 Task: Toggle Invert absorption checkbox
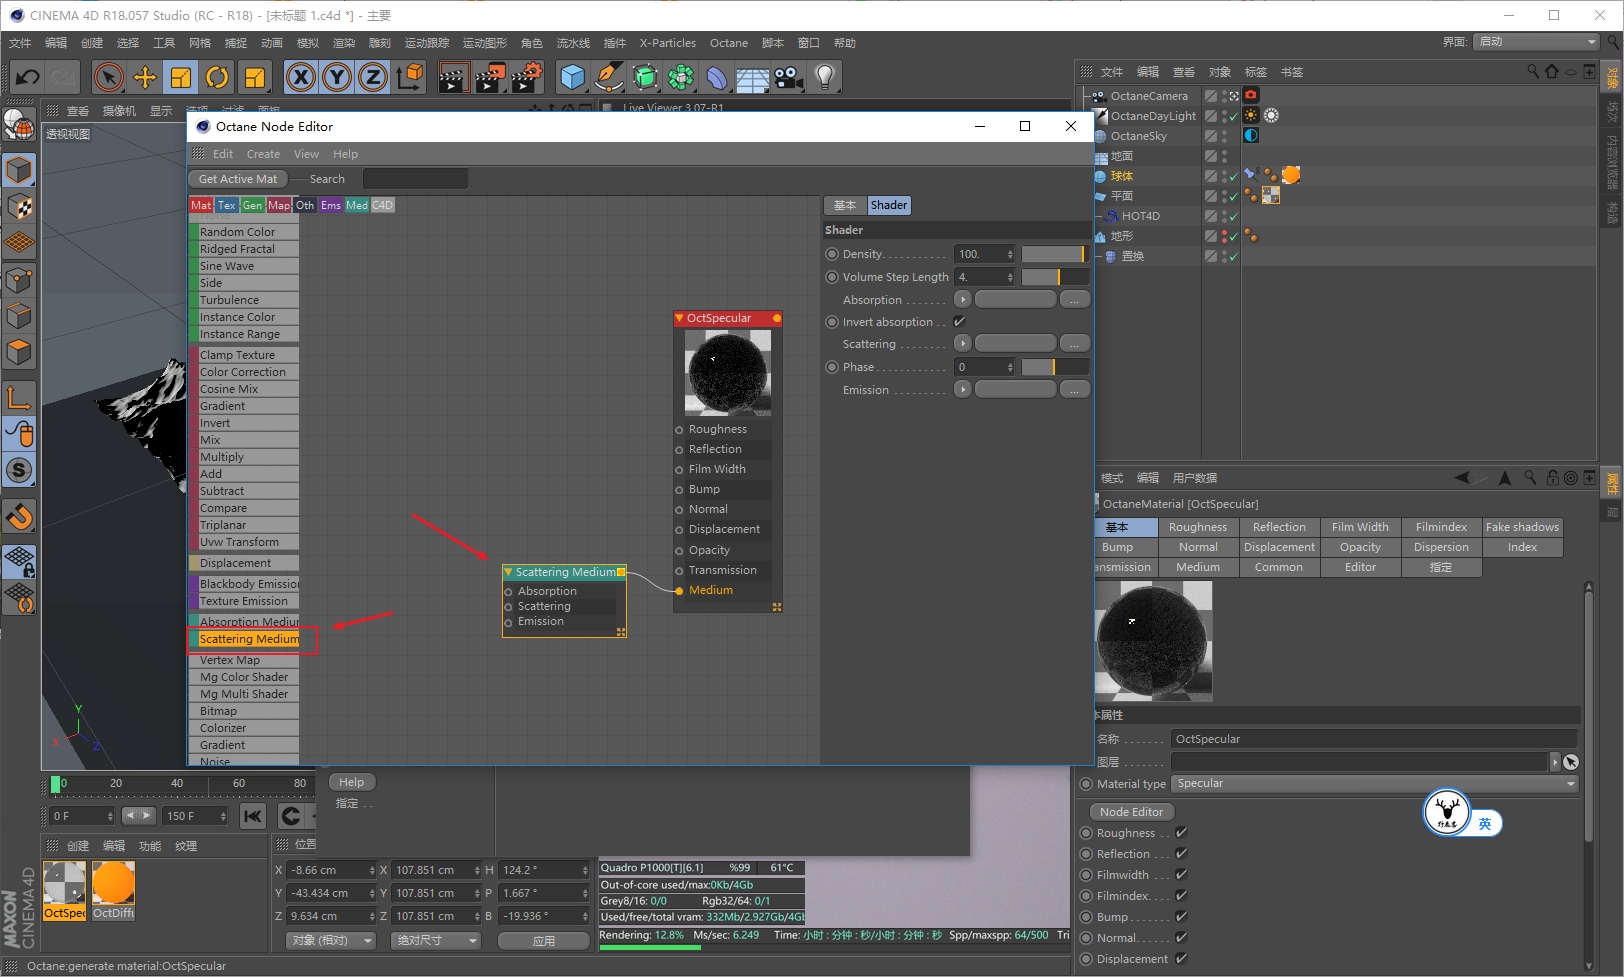coord(960,322)
